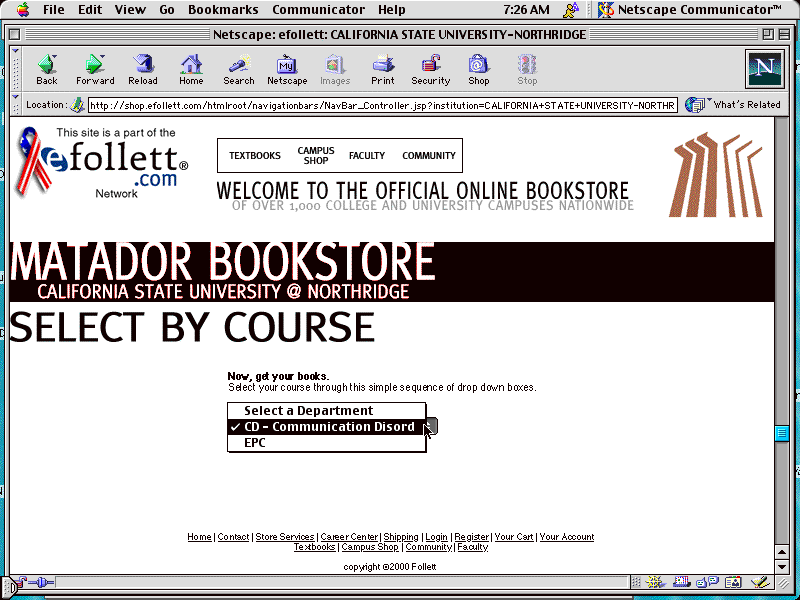This screenshot has width=800, height=600.
Task: Follow the Faculty footer link
Action: 472,547
